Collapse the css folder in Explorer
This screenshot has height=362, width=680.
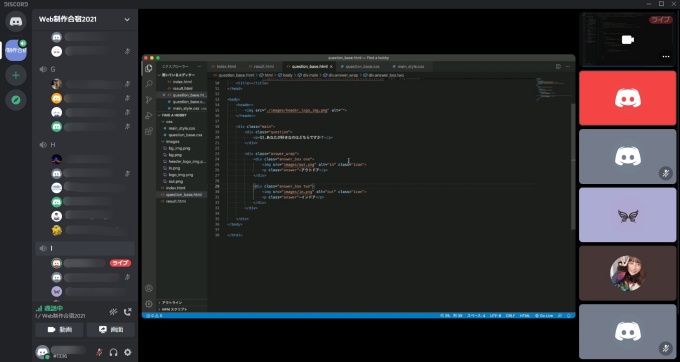coord(181,122)
